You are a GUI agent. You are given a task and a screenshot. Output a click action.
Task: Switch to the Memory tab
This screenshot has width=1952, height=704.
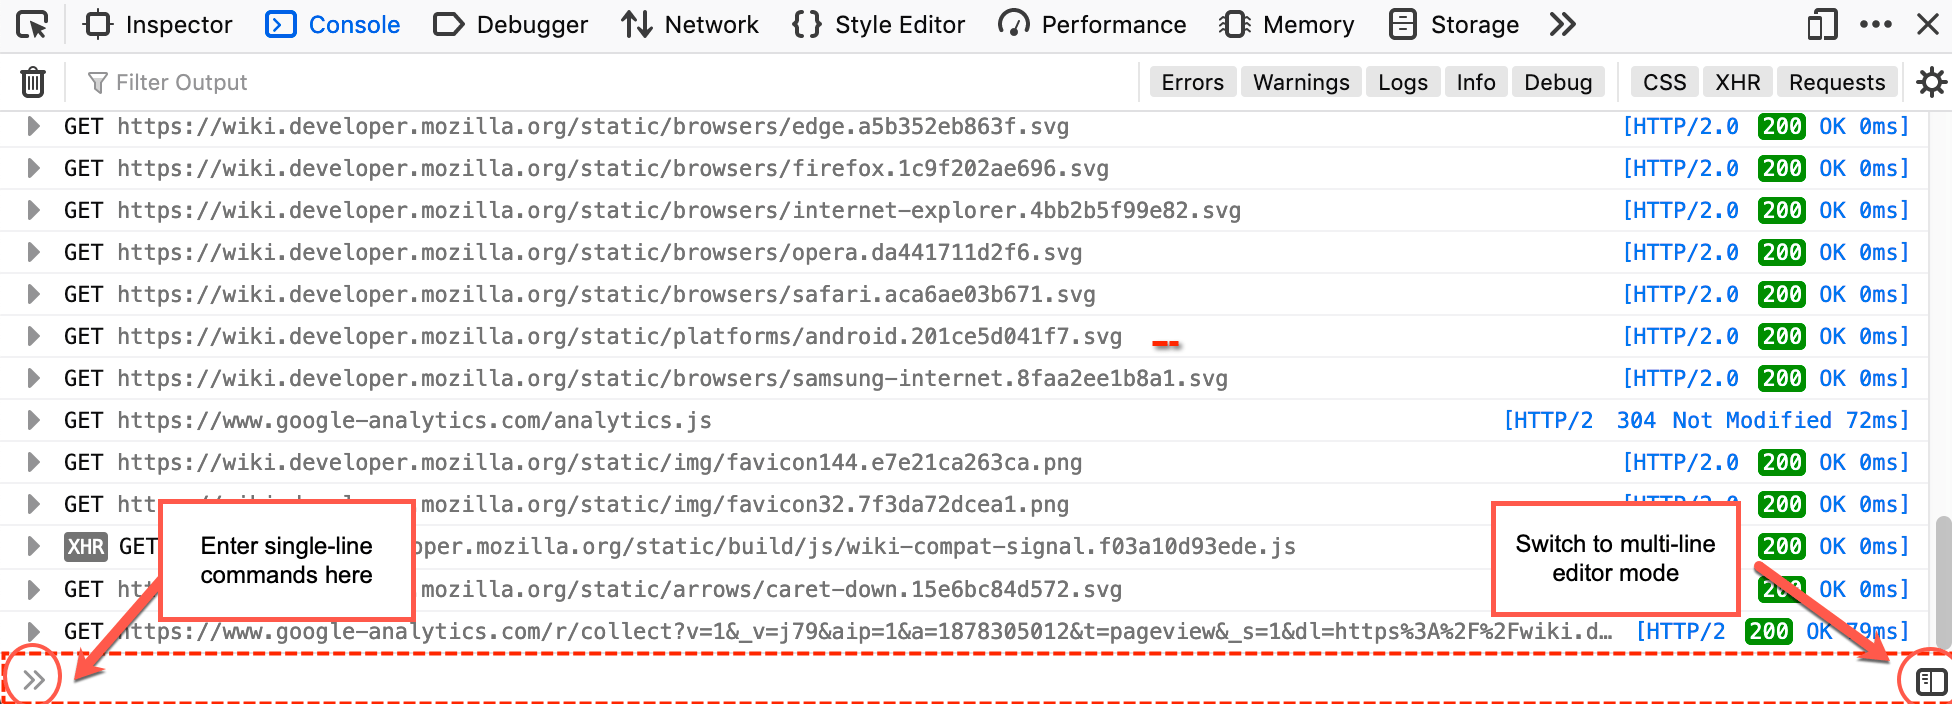[x=1236, y=24]
